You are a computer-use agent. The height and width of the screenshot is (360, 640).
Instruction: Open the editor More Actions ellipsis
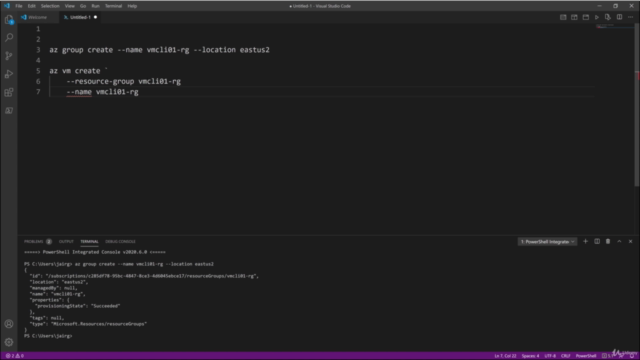[x=631, y=17]
